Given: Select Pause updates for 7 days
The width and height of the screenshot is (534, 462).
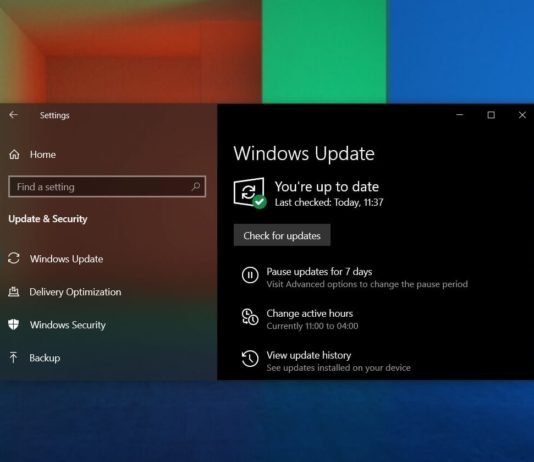Looking at the screenshot, I should coord(319,272).
